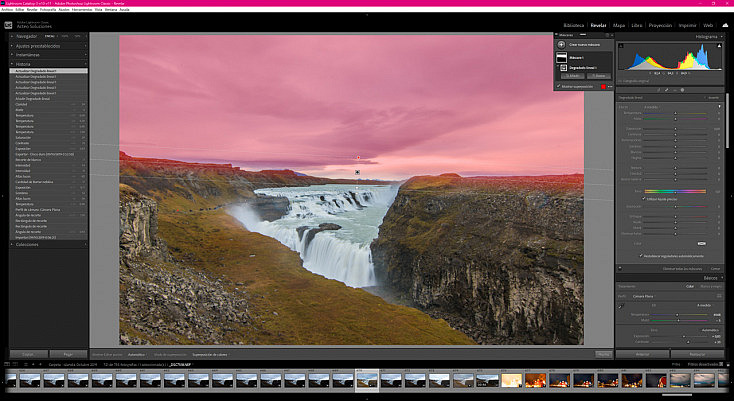Screen dimensions: 734x401
Task: Click the Cerrar button in mask panel
Action: click(715, 269)
